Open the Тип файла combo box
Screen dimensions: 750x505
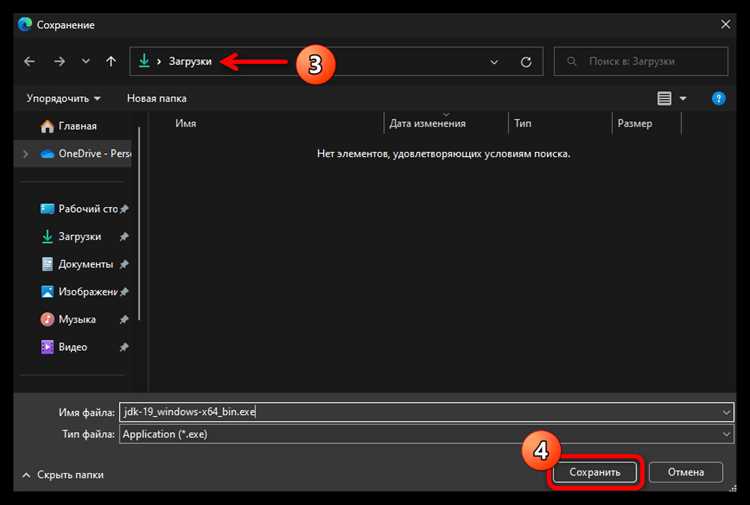(x=427, y=434)
